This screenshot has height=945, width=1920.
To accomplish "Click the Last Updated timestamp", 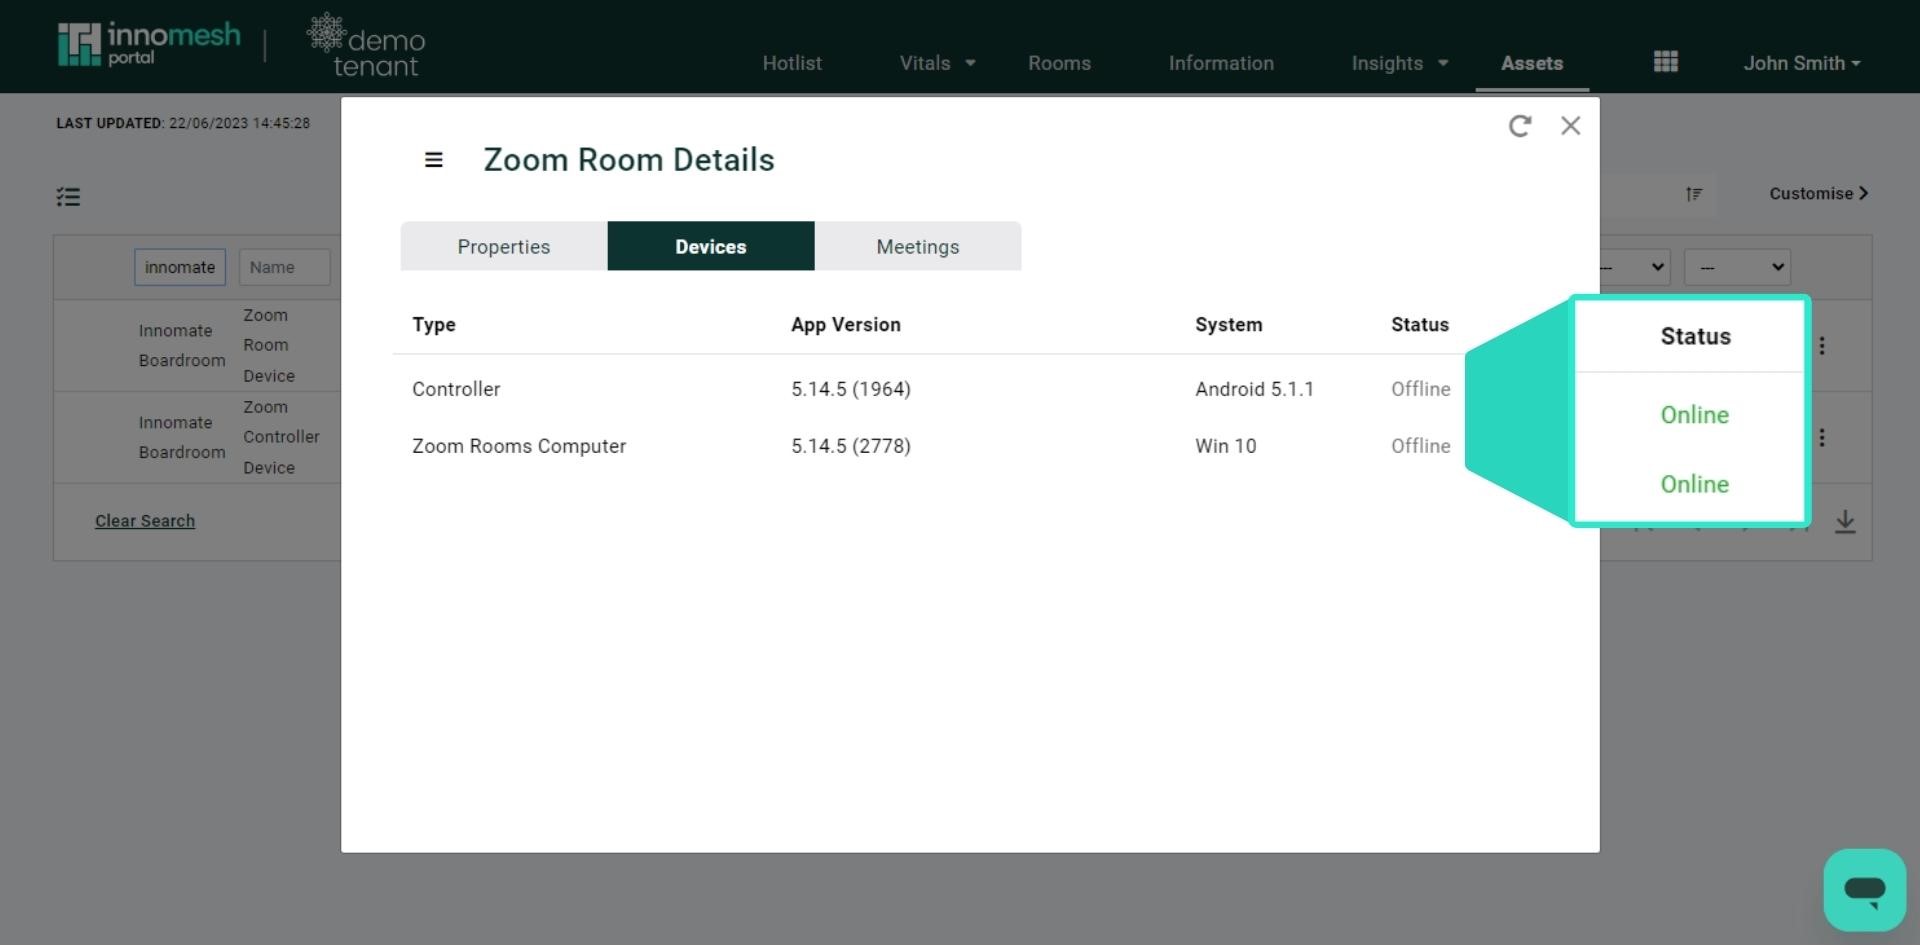I will pos(183,123).
